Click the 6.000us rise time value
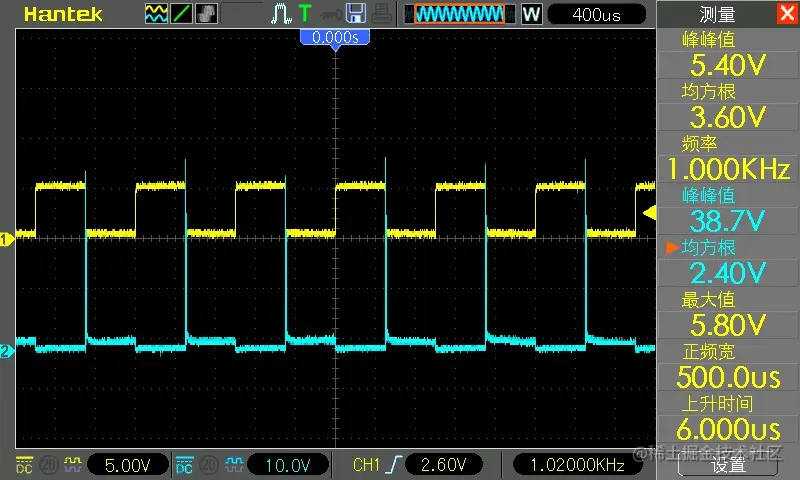Image resolution: width=800 pixels, height=480 pixels. [x=728, y=430]
